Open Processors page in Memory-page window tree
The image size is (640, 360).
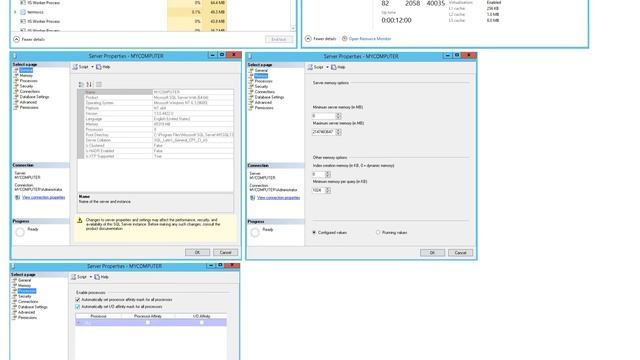point(264,81)
